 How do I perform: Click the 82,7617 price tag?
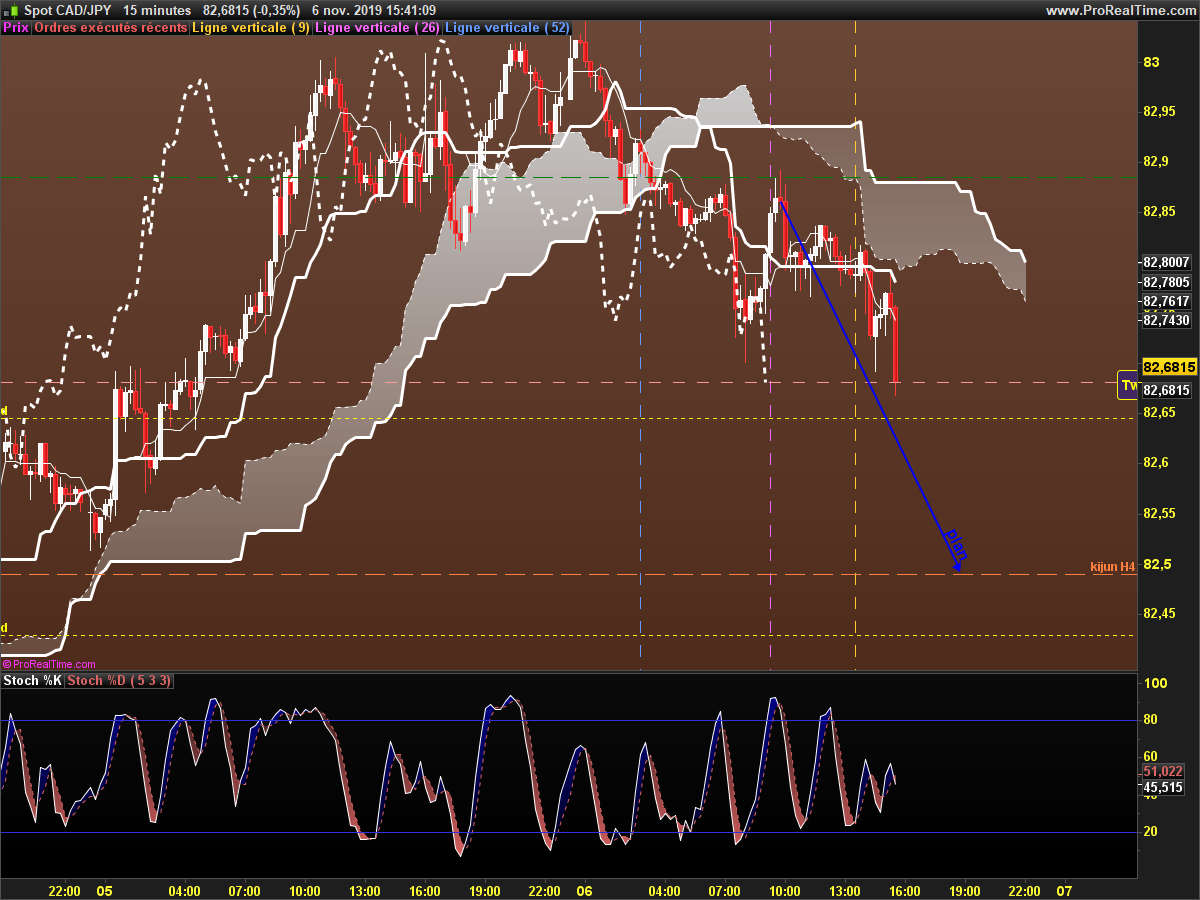click(1166, 301)
